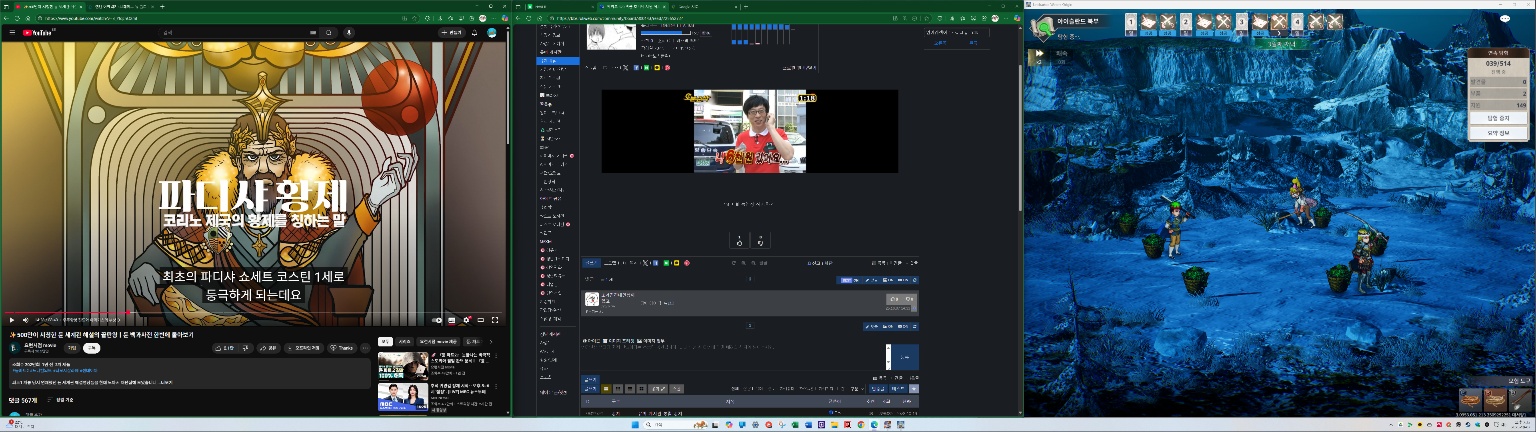
Task: Click the microphone voice search icon on YouTube
Action: 349,33
